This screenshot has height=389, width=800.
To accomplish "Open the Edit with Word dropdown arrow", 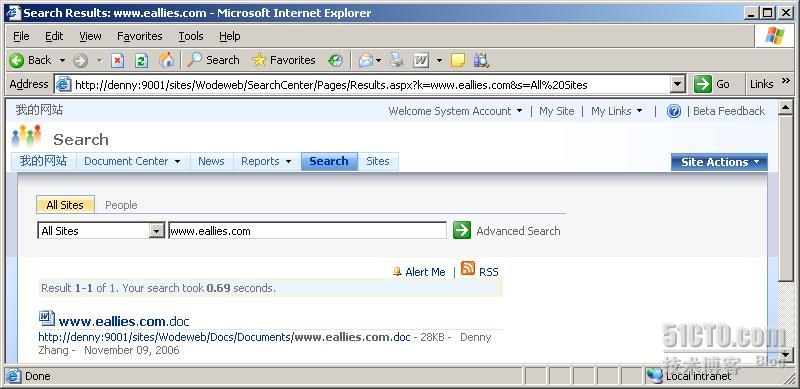I will (x=439, y=61).
